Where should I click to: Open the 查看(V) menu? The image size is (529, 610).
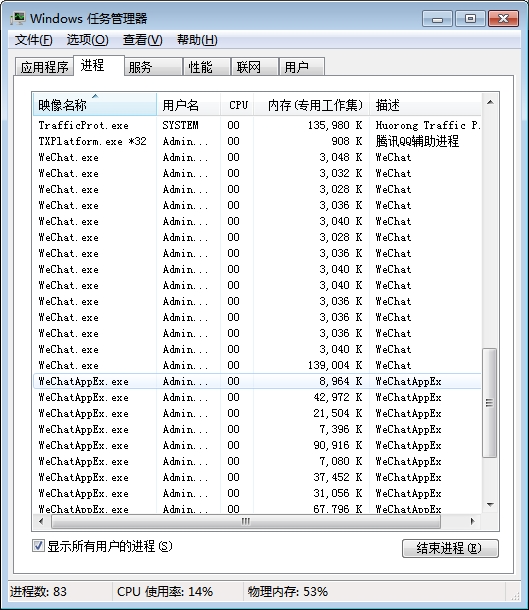tap(142, 40)
